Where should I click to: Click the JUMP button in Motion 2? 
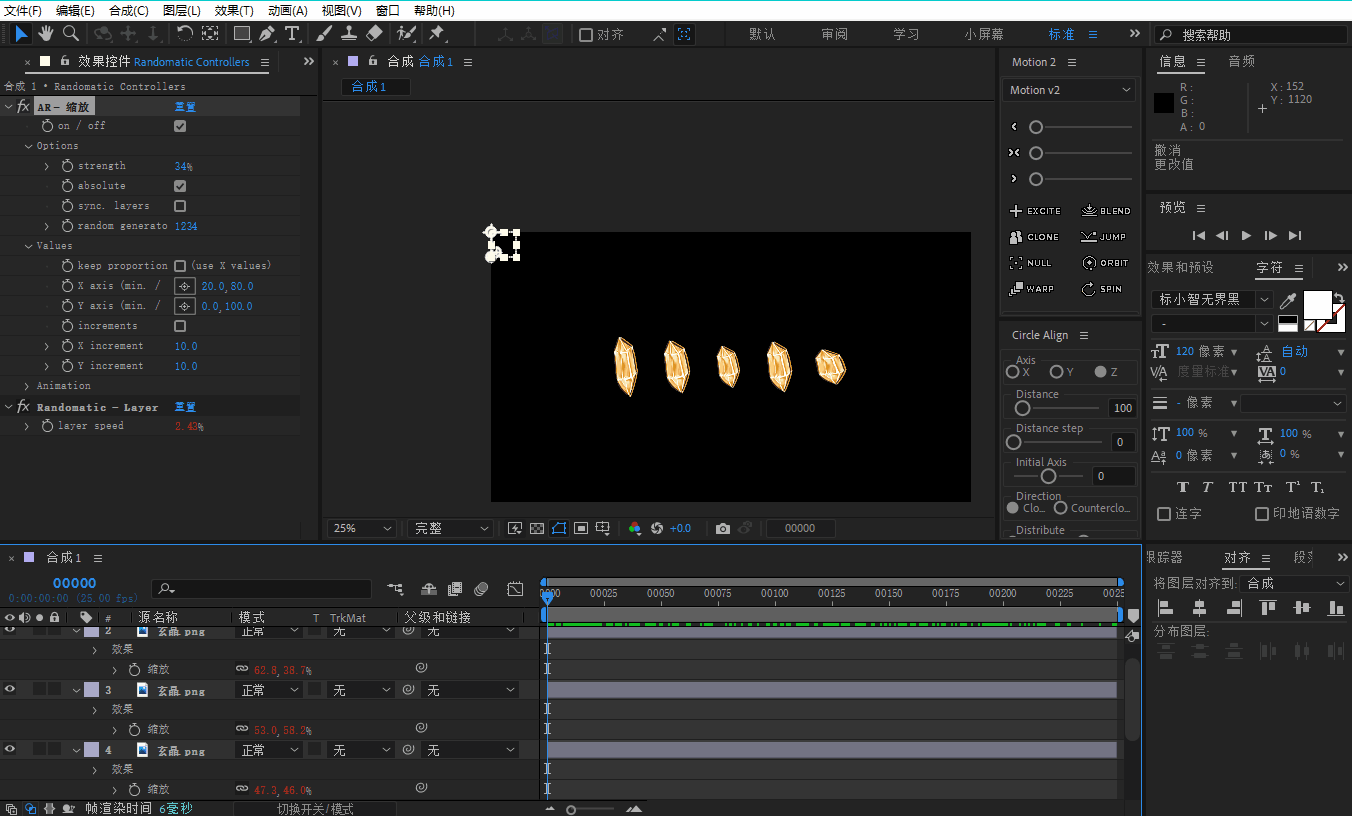1104,237
